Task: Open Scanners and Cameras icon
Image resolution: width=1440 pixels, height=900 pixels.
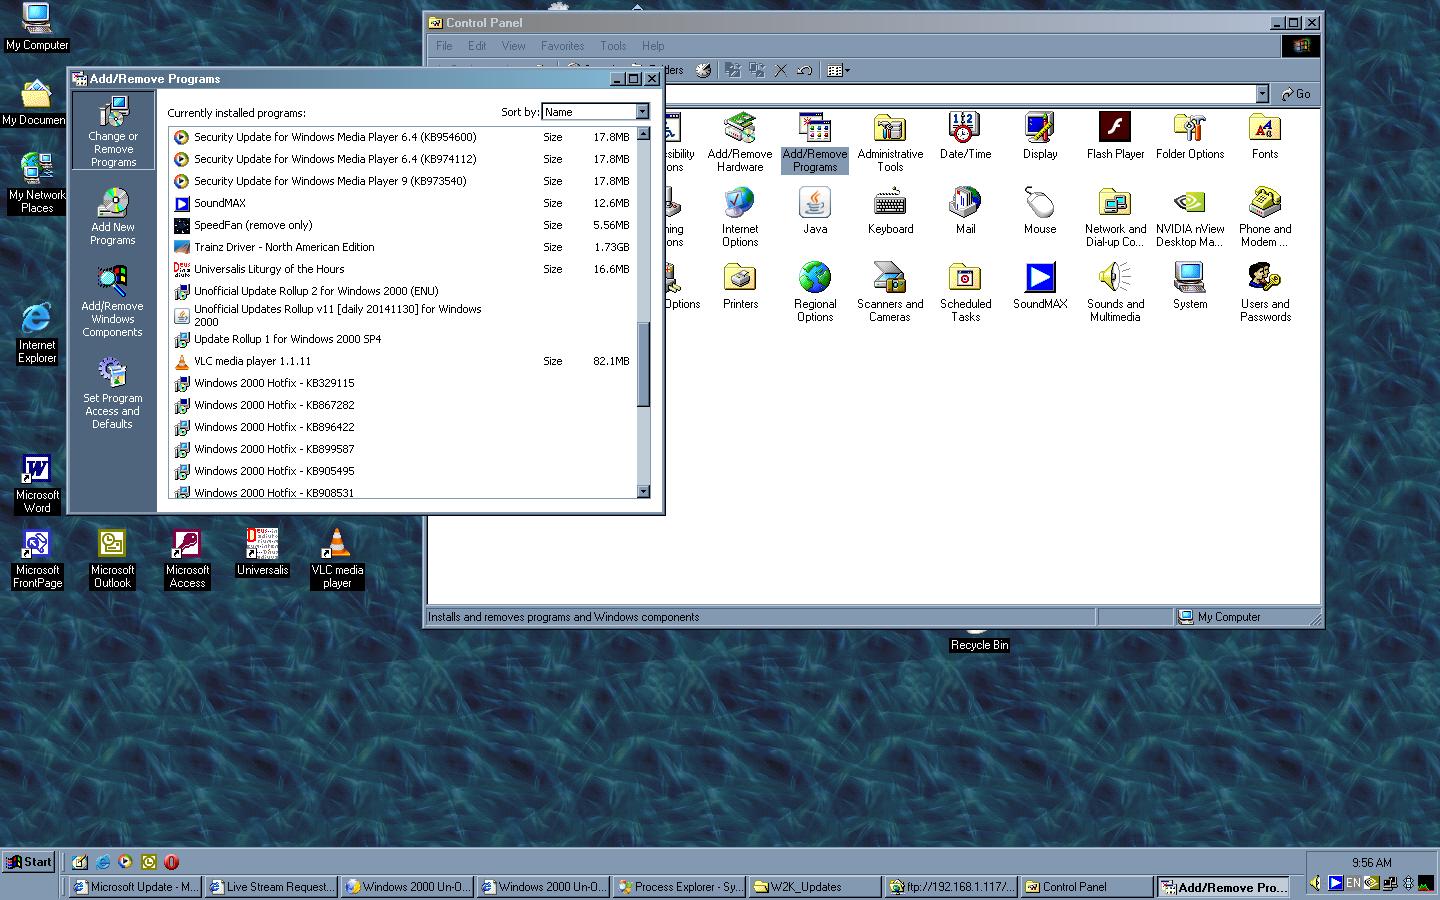Action: 890,292
